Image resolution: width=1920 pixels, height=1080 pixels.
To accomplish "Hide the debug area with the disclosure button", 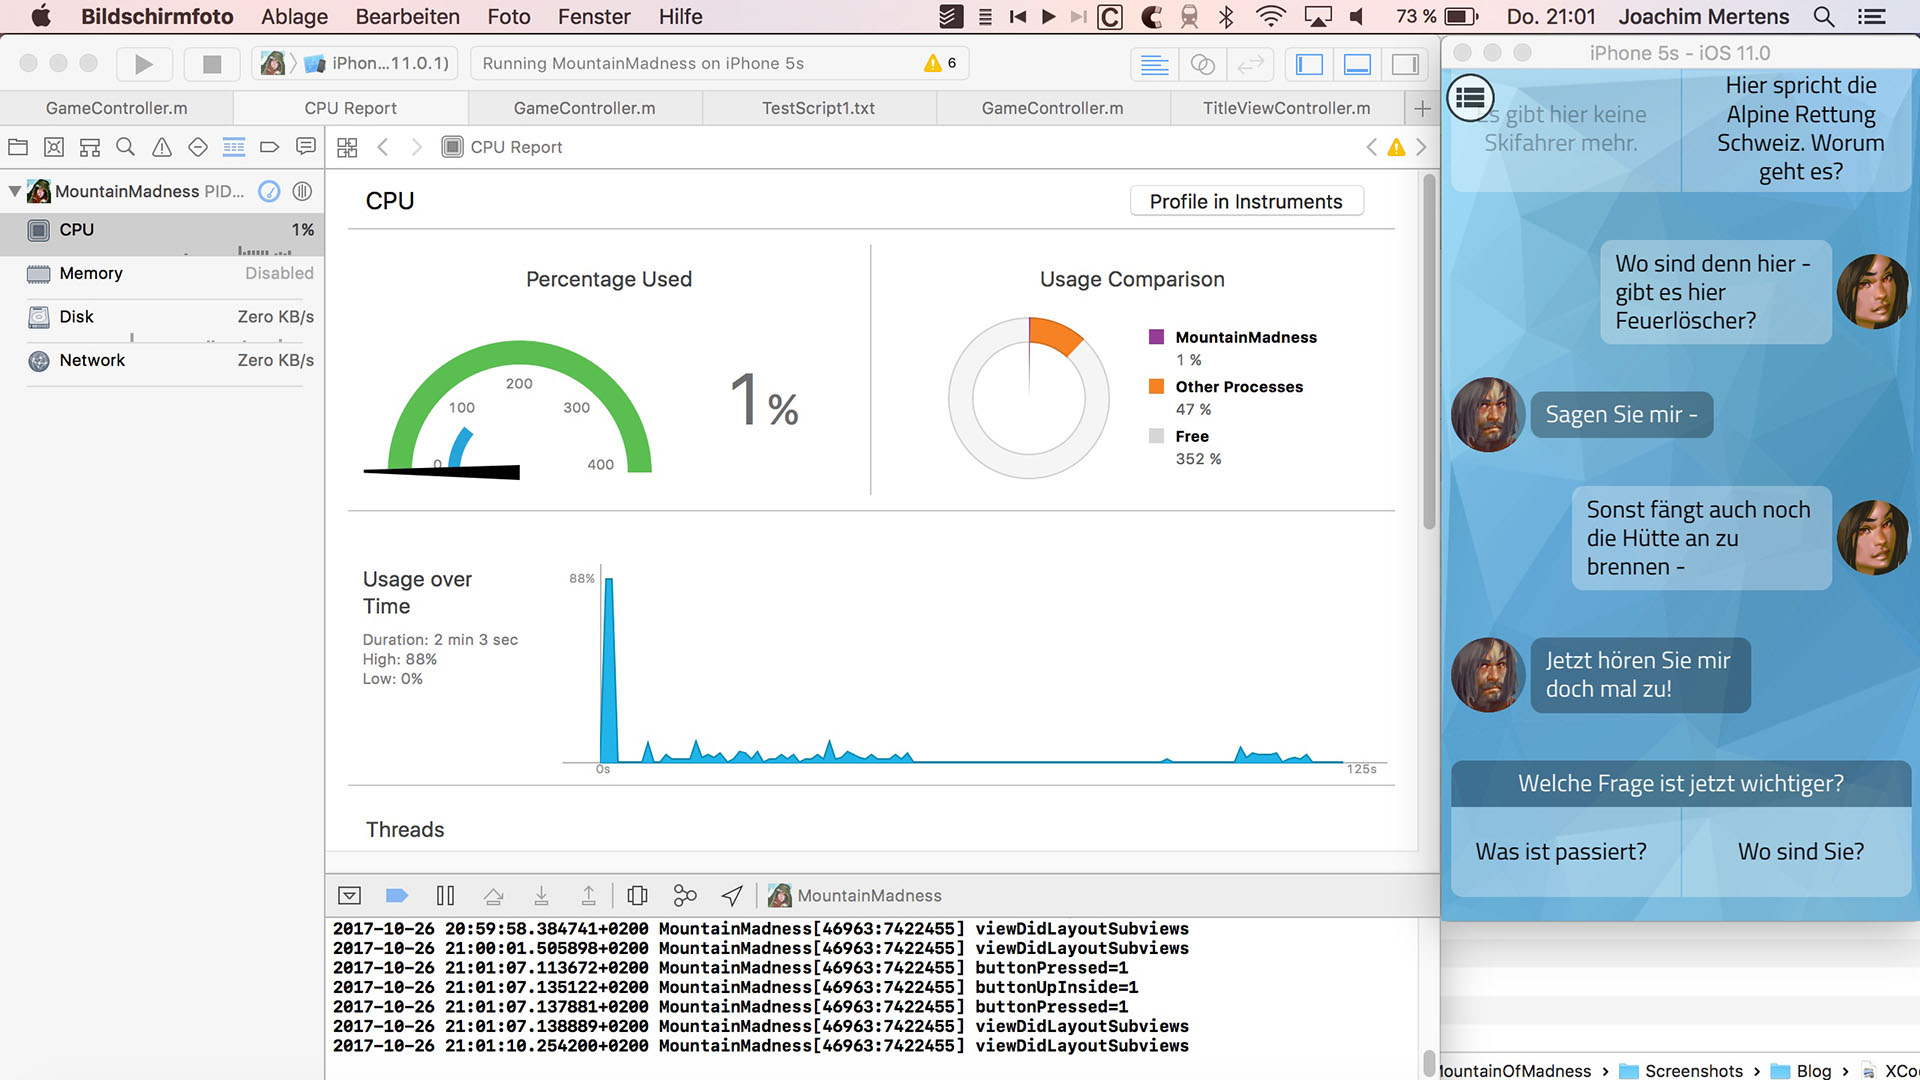I will click(349, 895).
